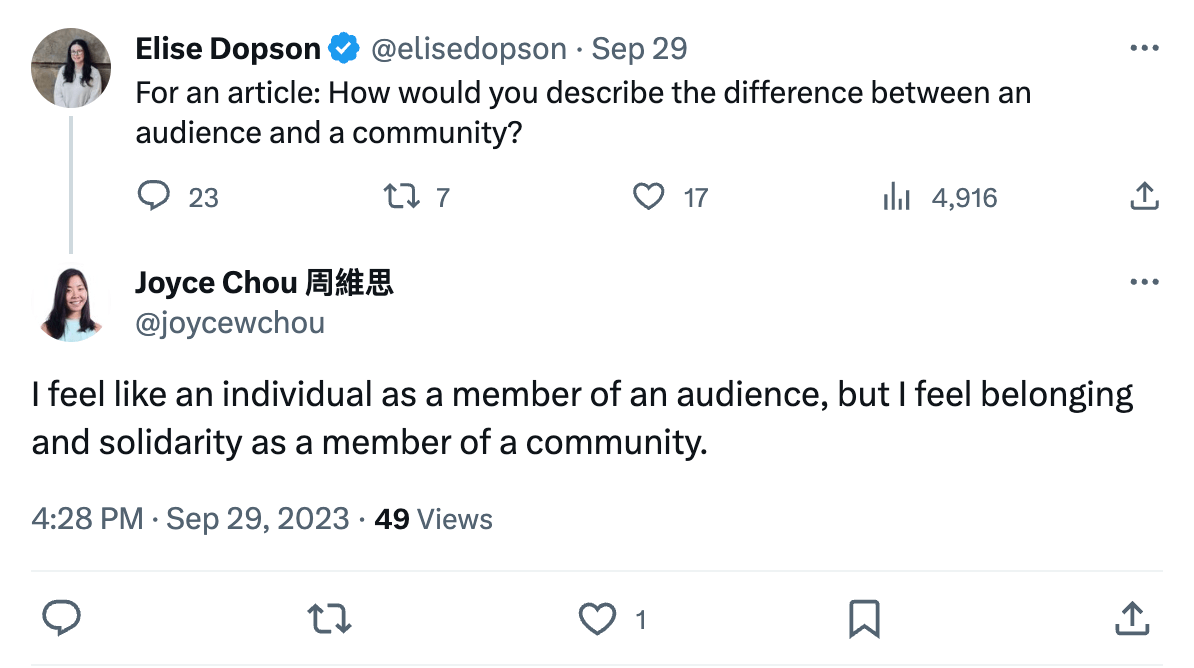This screenshot has height=668, width=1194.
Task: Click the reply icon on Elise Dopson's tweet
Action: coord(155,197)
